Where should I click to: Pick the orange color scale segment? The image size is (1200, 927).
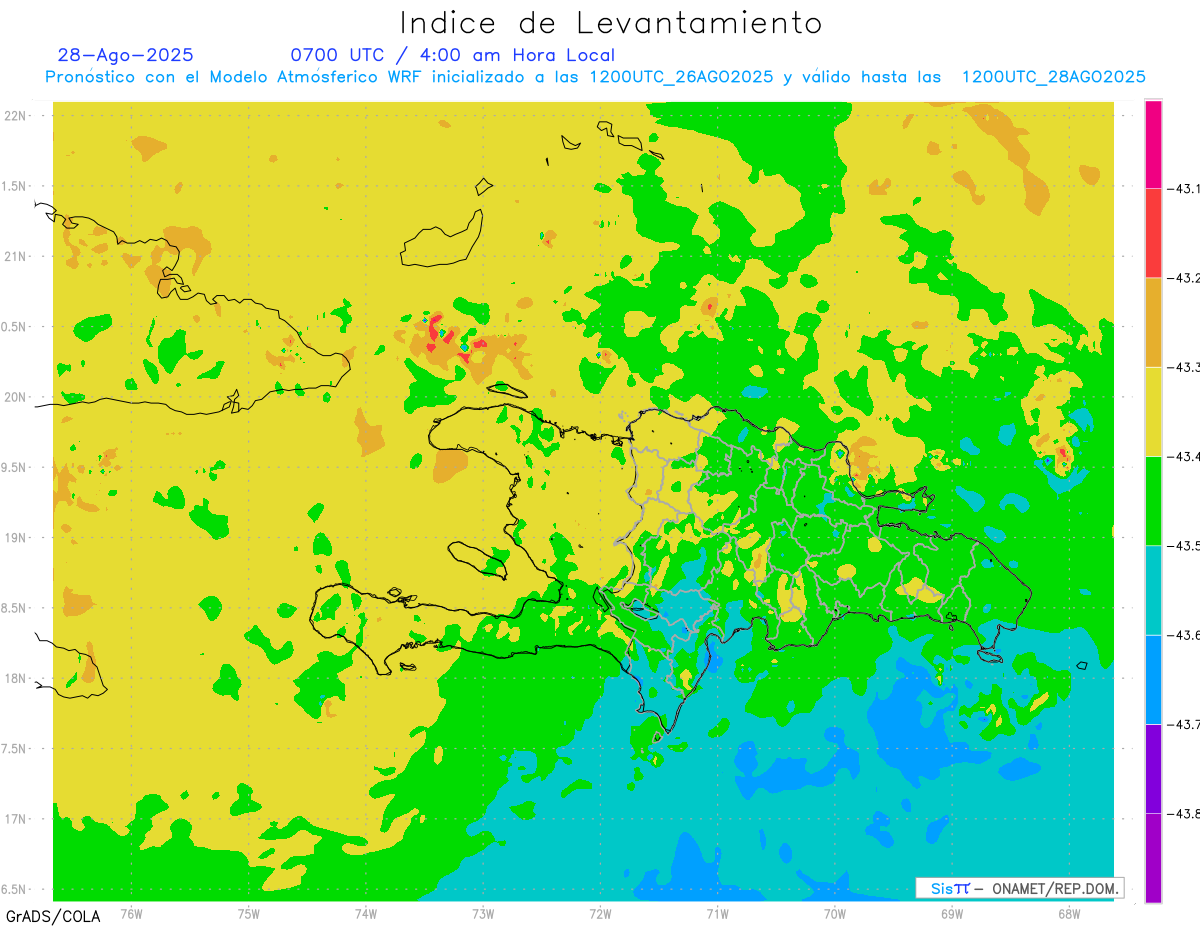1153,322
